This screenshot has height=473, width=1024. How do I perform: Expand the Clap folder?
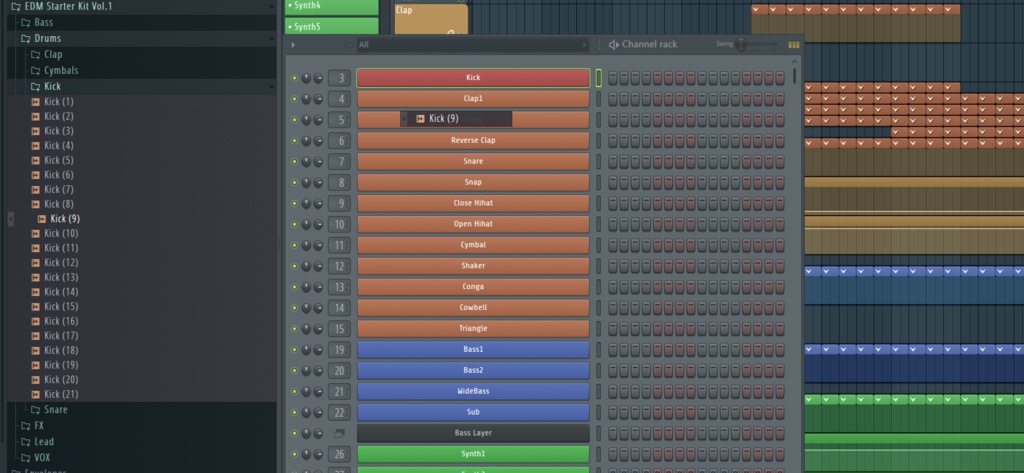52,54
